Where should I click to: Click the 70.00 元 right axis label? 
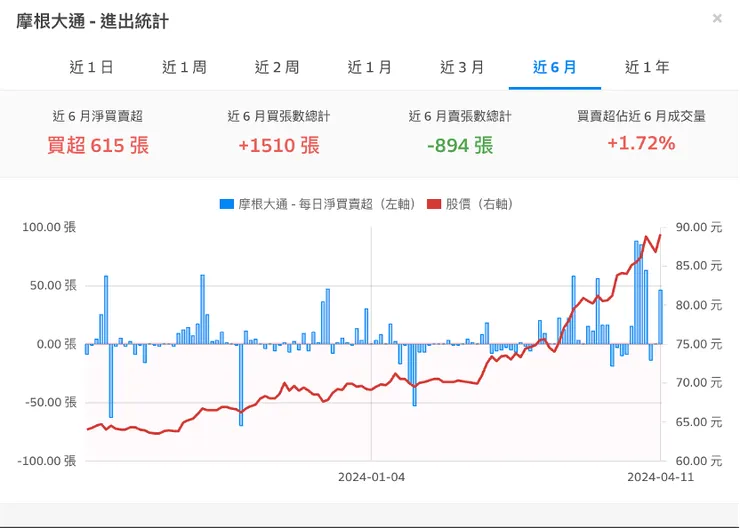[699, 383]
